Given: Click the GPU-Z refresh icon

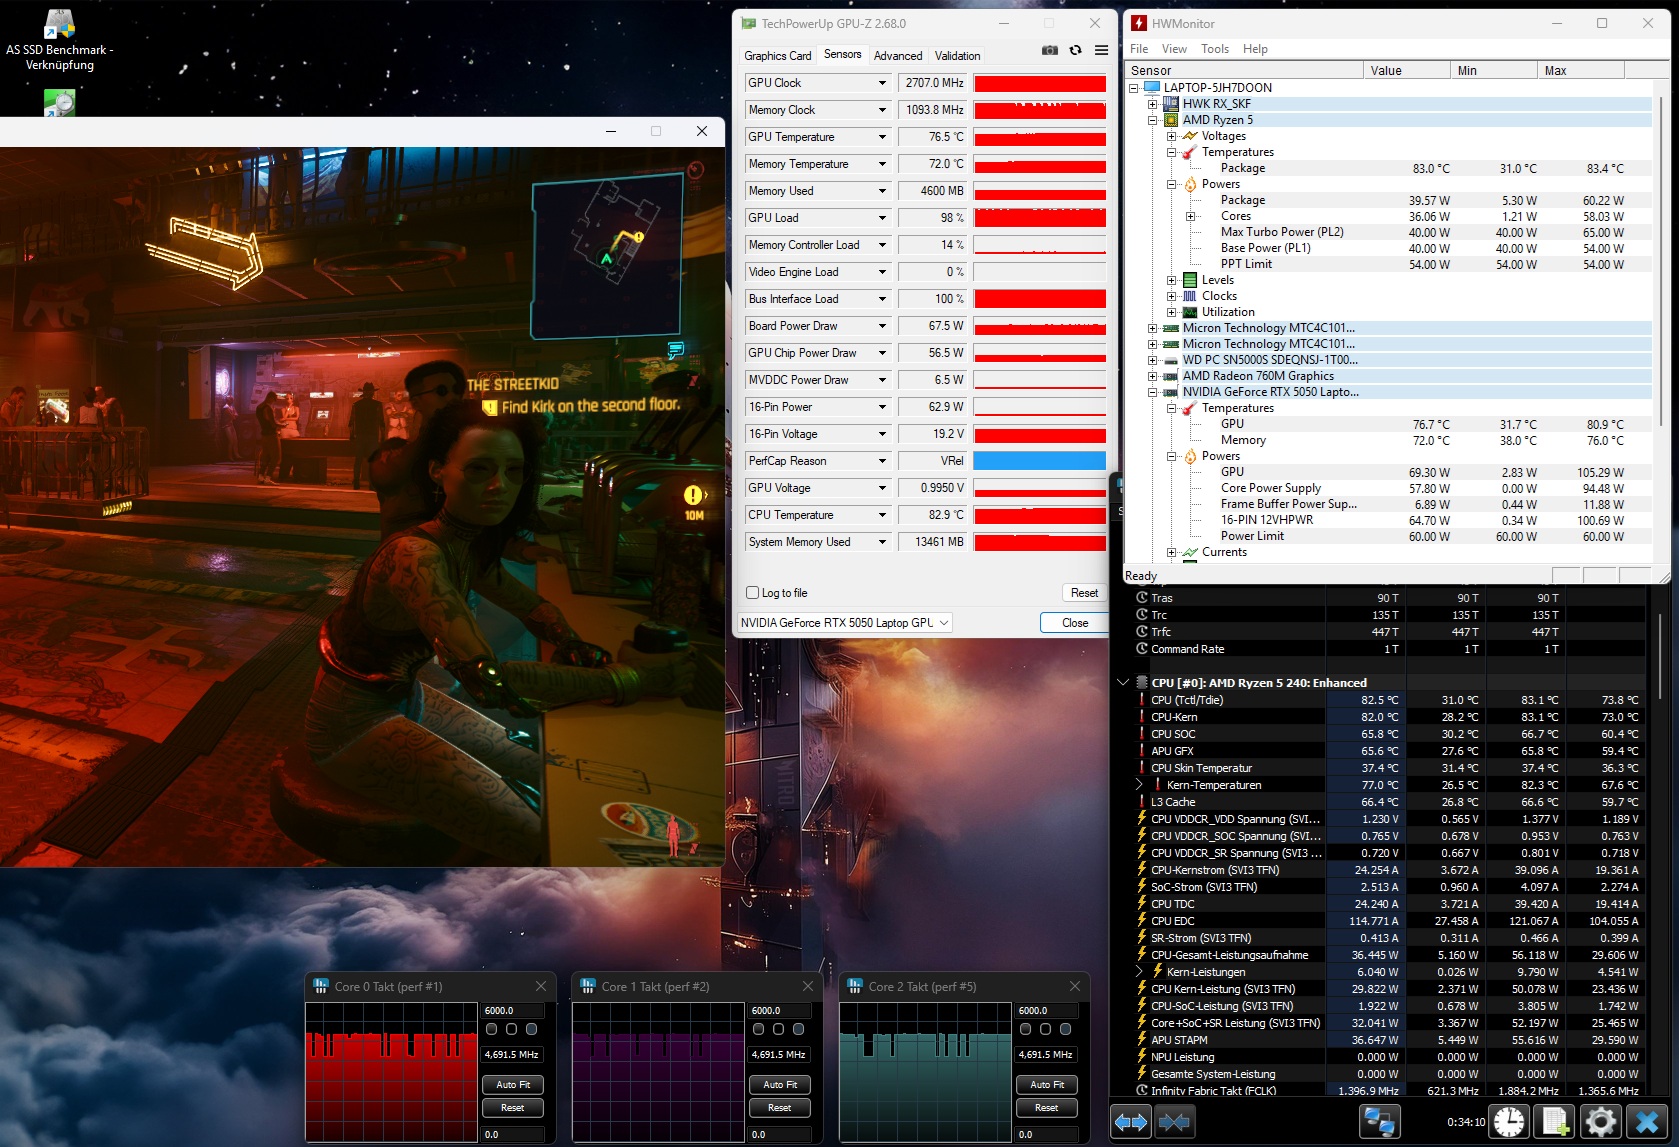Looking at the screenshot, I should pos(1075,51).
